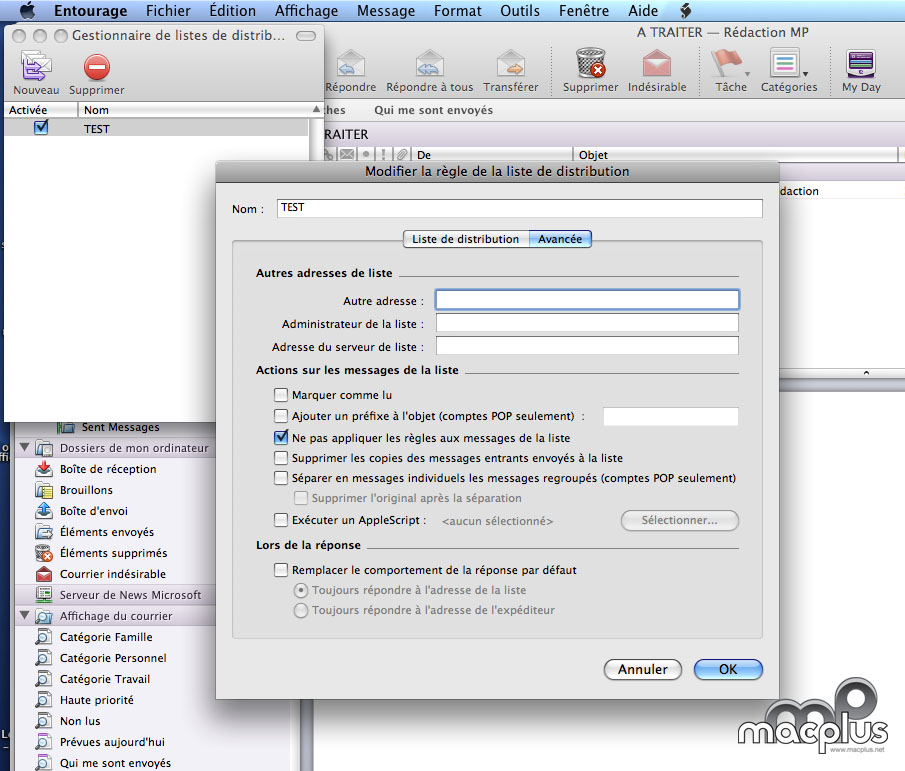Click Qui me sont envoyés filter tab
905x771 pixels.
433,110
